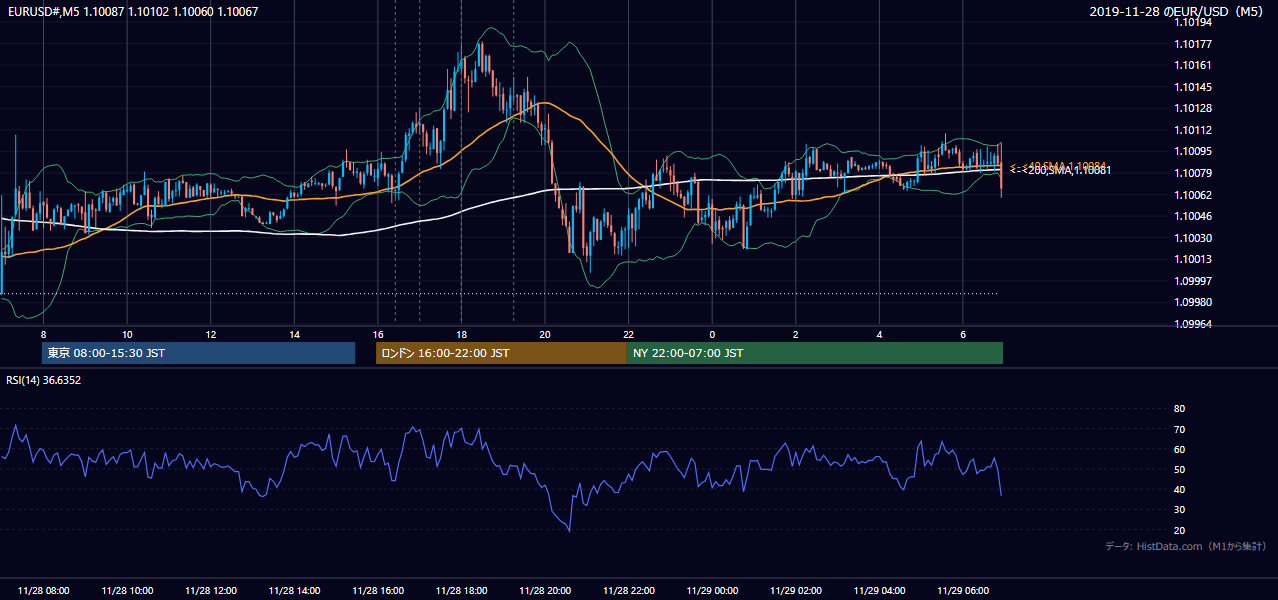Click the hour label 16 under the price chart

[378, 334]
